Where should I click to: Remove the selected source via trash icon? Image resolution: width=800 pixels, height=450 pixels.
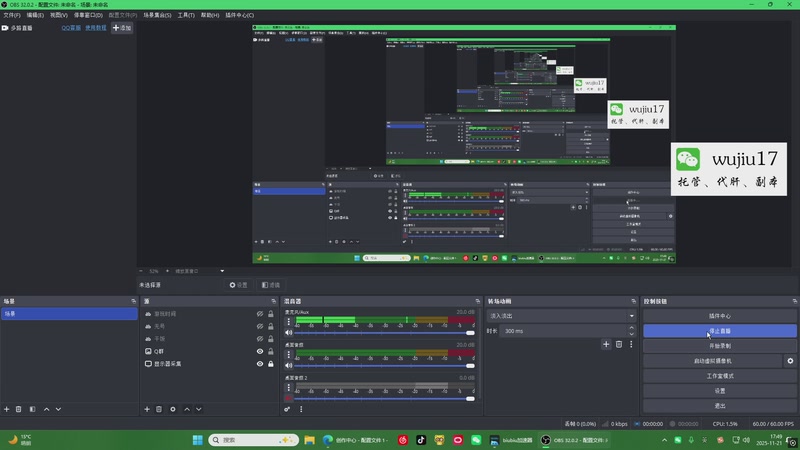pyautogui.click(x=159, y=409)
